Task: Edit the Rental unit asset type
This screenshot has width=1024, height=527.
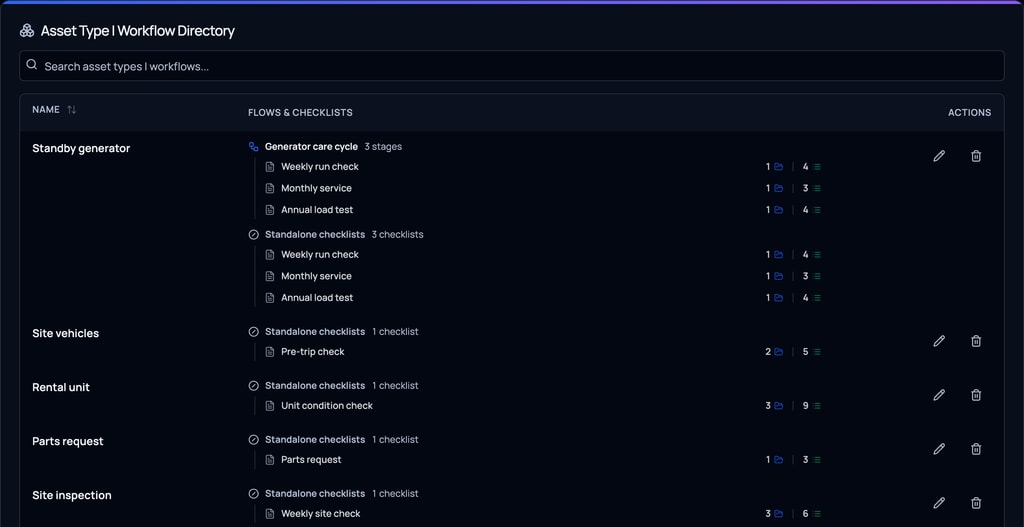Action: coord(939,394)
